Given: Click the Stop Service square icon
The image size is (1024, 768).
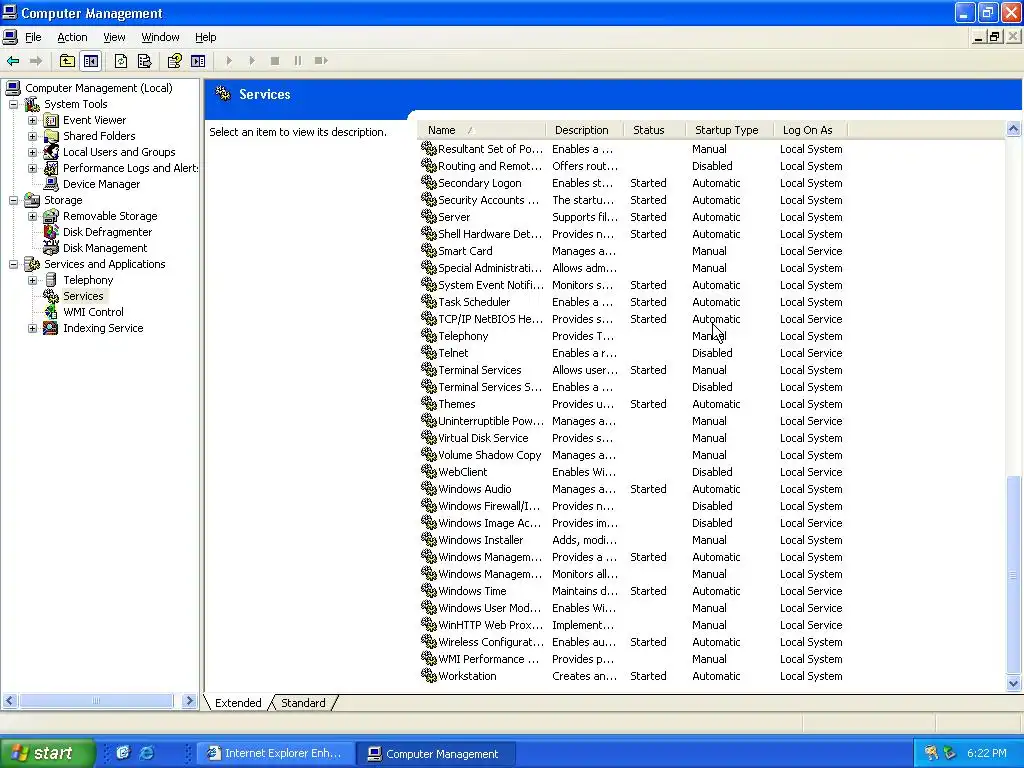Looking at the screenshot, I should (x=275, y=61).
